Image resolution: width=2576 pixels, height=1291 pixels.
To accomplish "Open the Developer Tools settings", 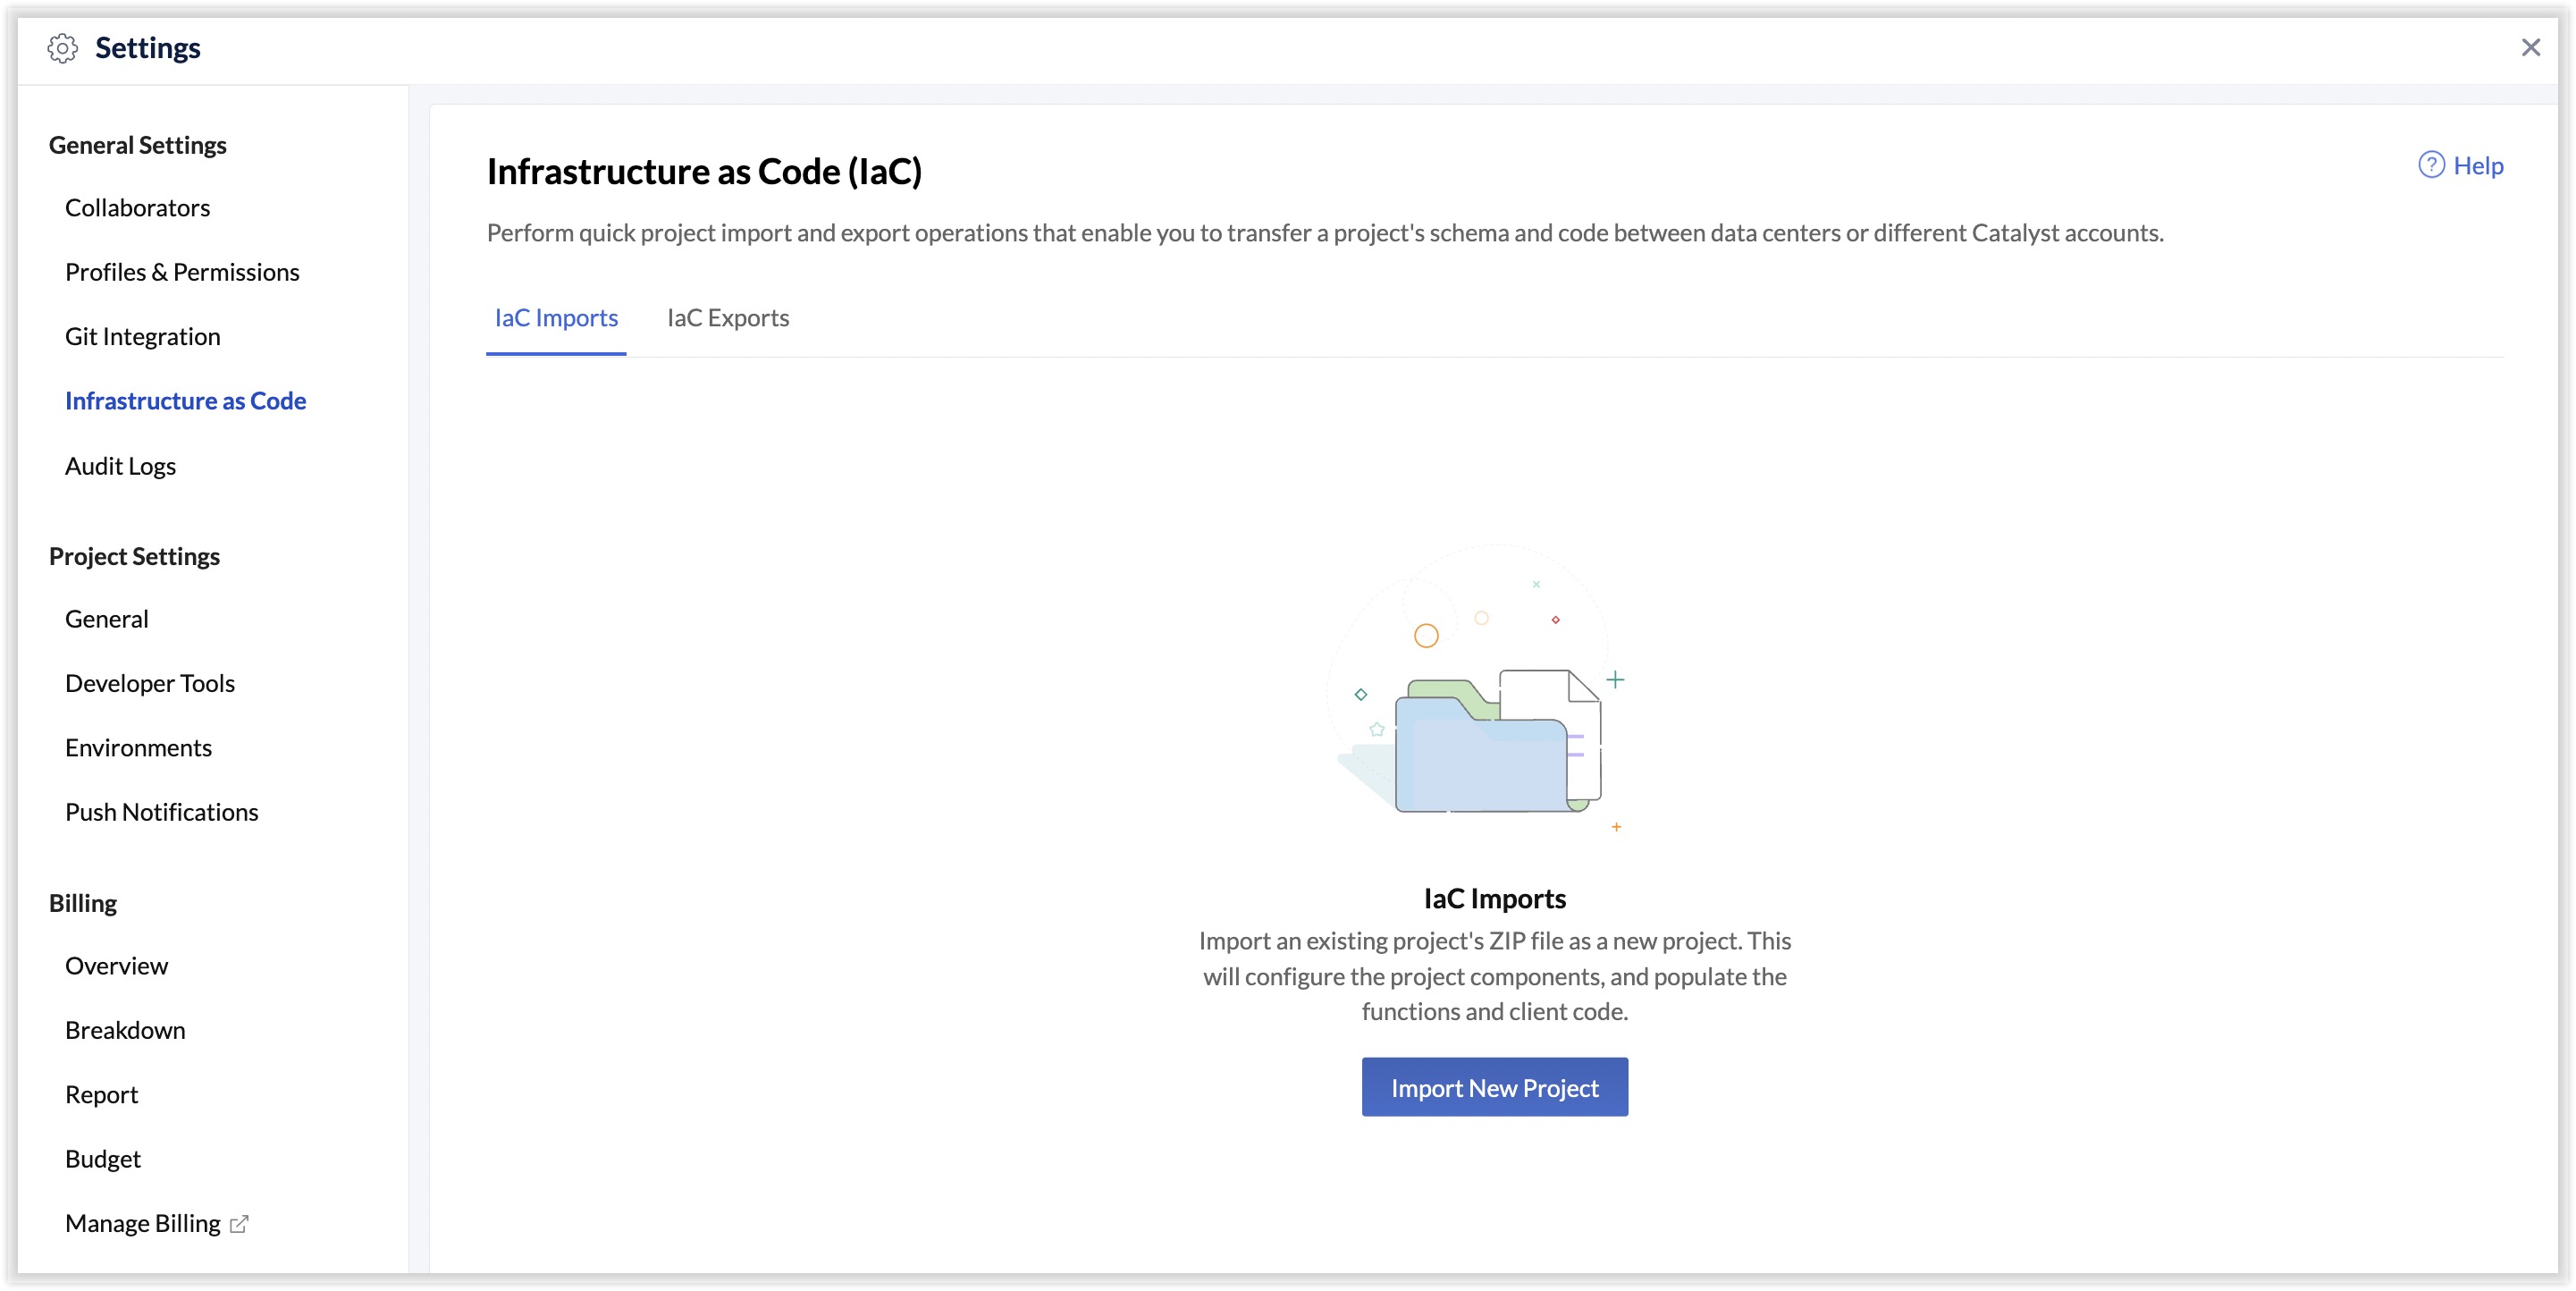I will pos(150,682).
